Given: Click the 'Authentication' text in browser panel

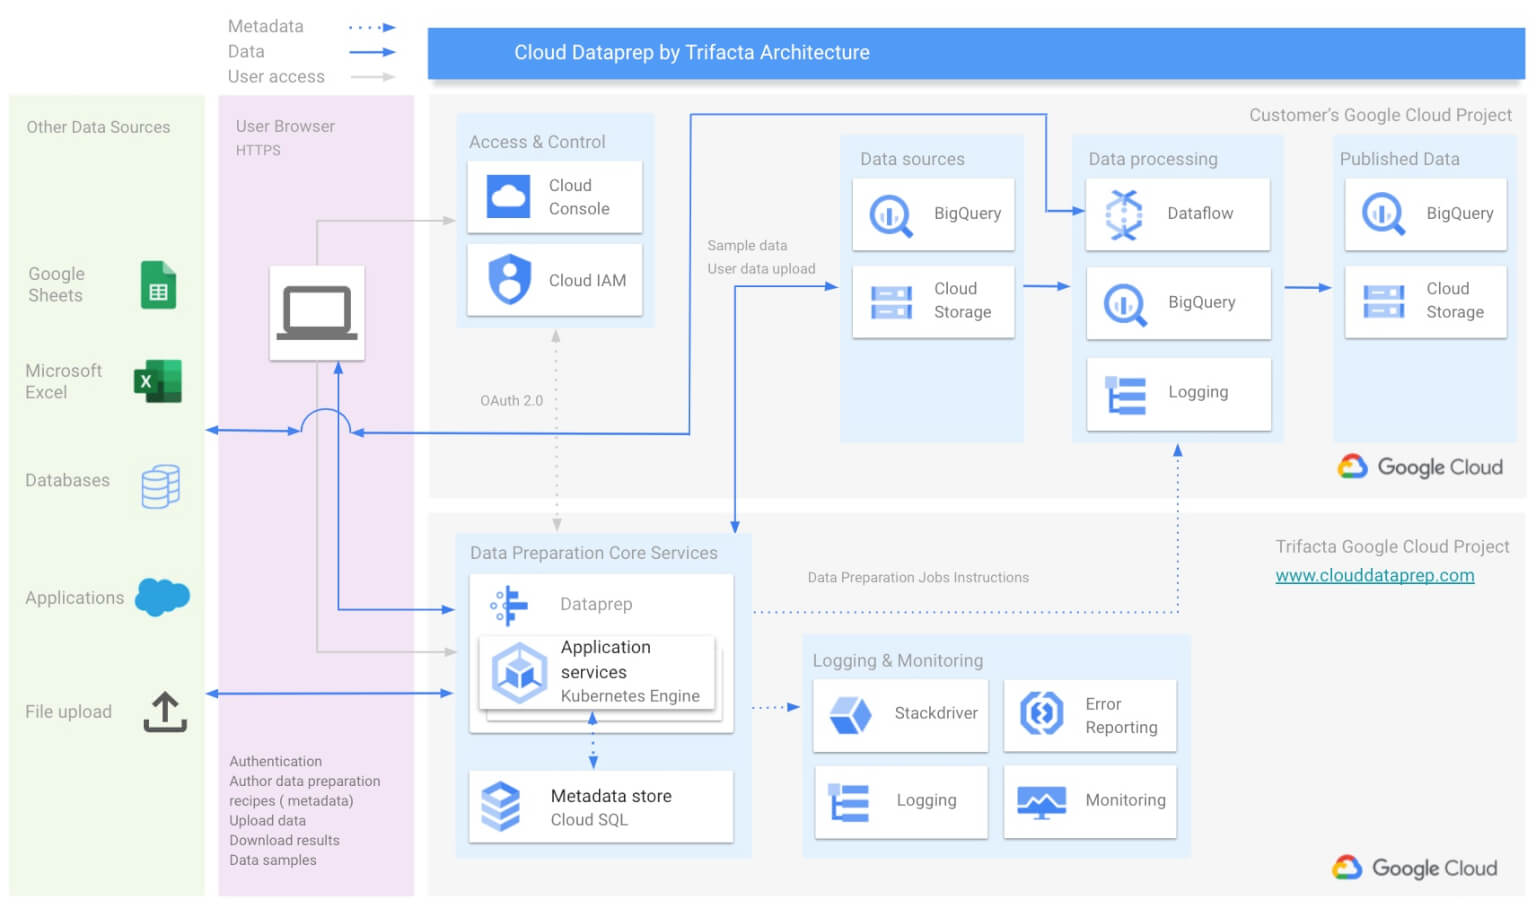Looking at the screenshot, I should click(x=275, y=762).
